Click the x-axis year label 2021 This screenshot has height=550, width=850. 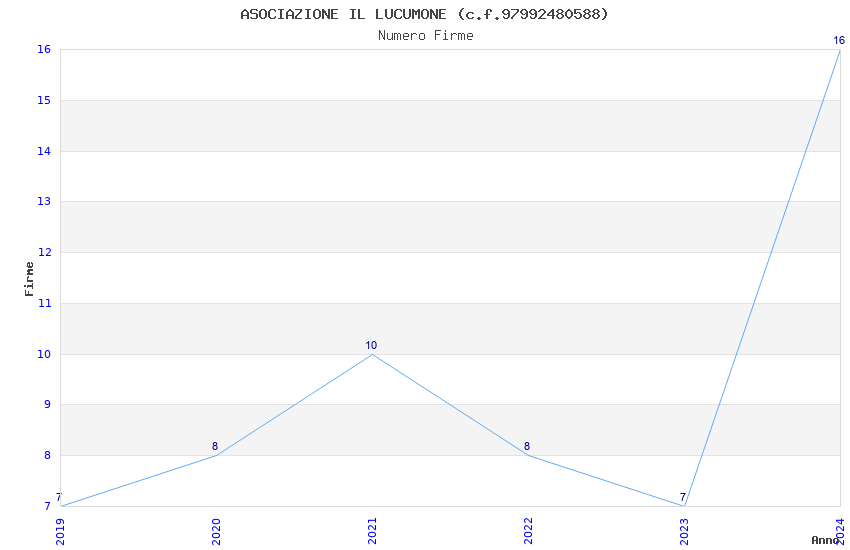[x=372, y=531]
